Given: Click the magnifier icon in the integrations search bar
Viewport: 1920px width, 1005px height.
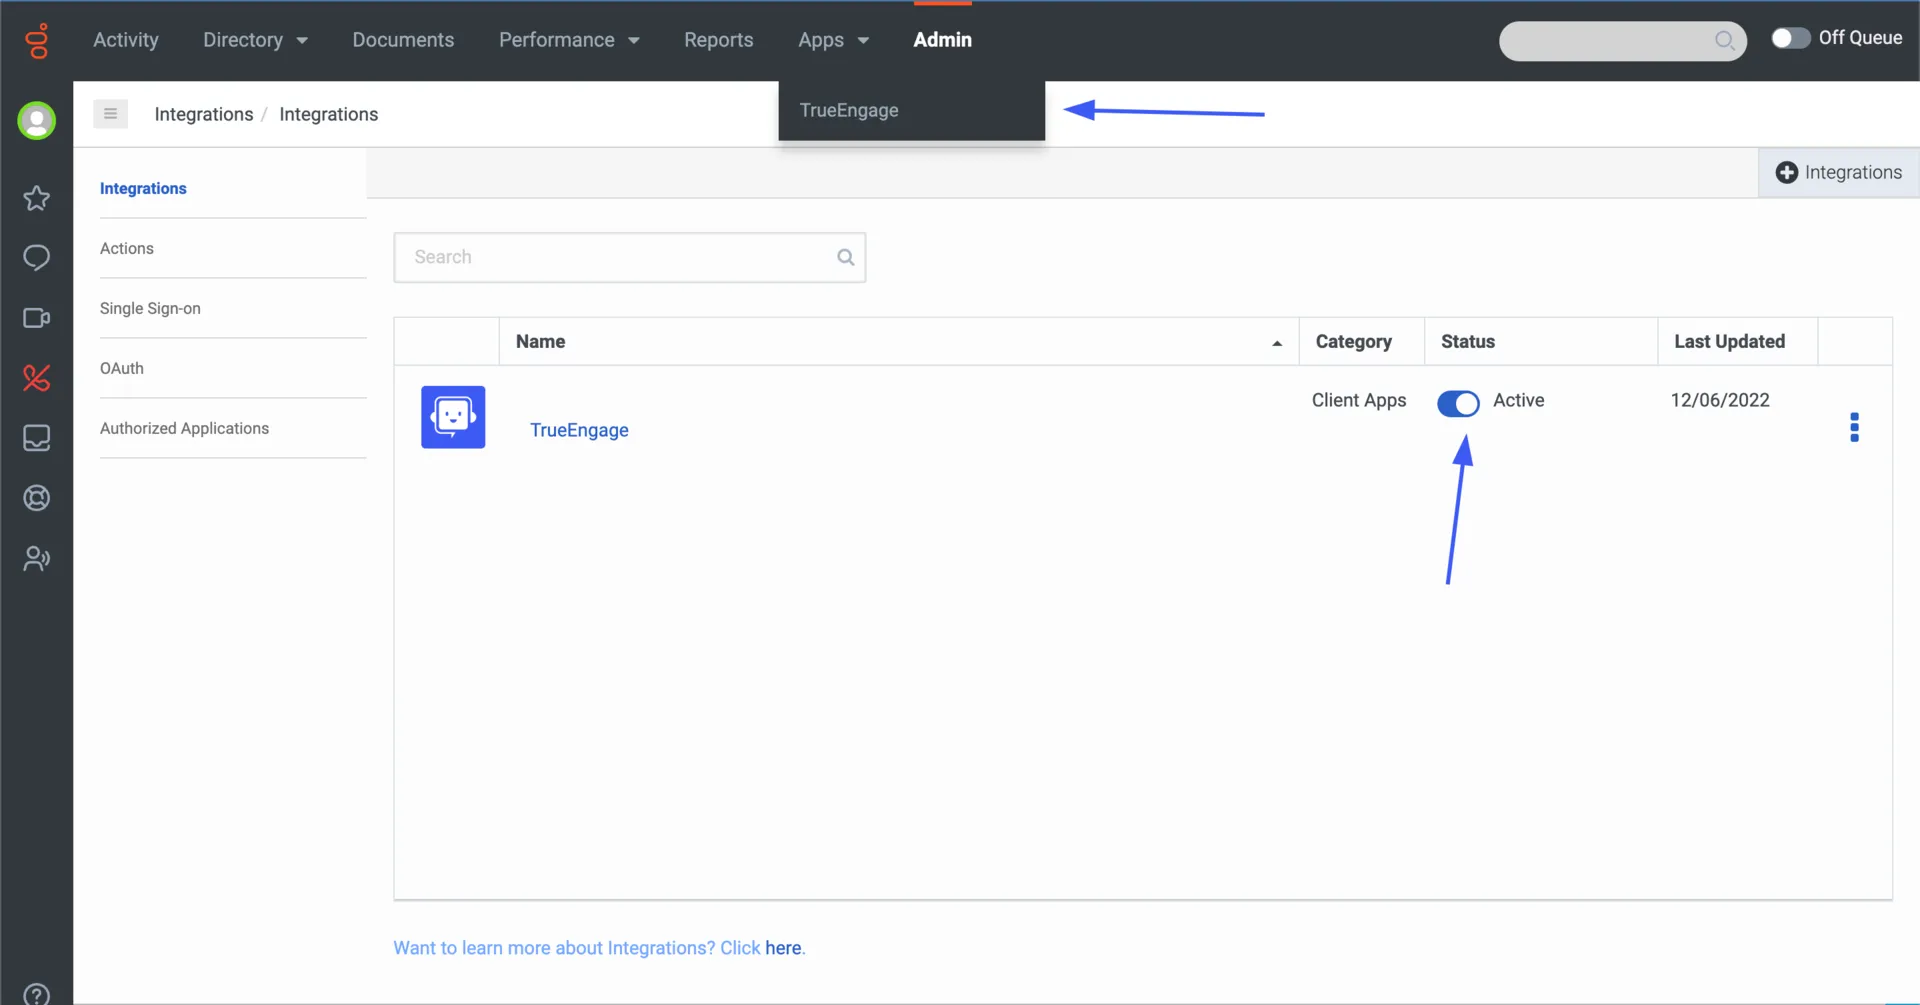Looking at the screenshot, I should [x=845, y=257].
